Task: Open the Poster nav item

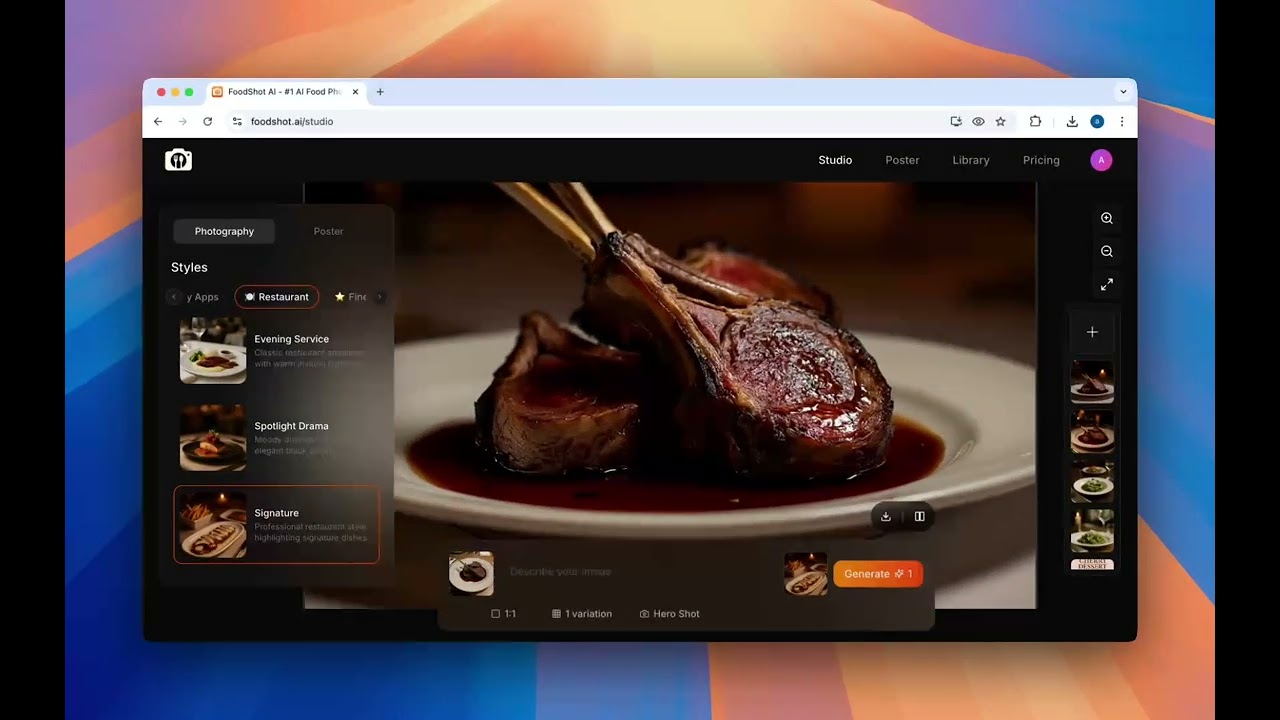Action: [x=902, y=160]
